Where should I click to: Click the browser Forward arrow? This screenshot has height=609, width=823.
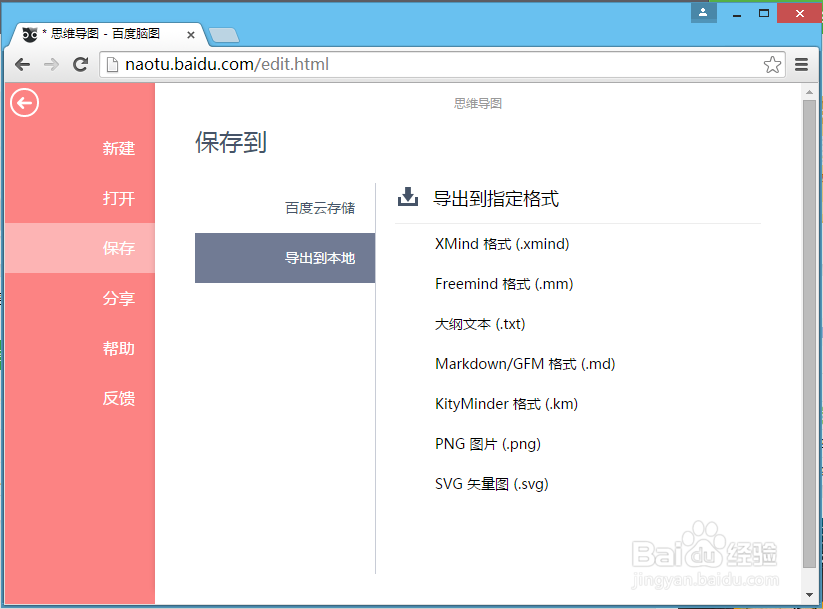click(x=51, y=65)
